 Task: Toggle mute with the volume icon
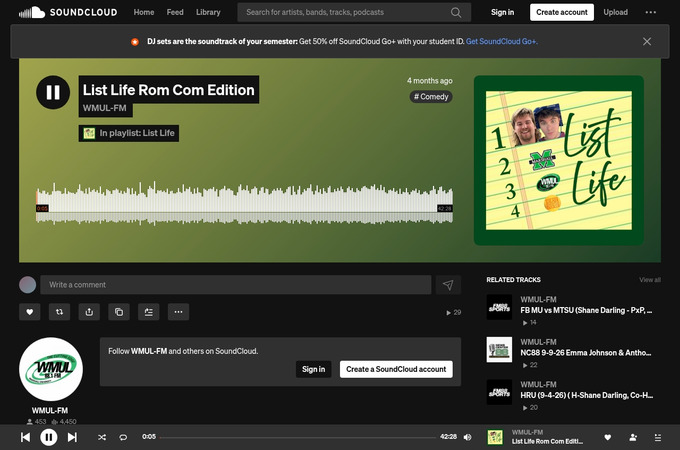[468, 437]
